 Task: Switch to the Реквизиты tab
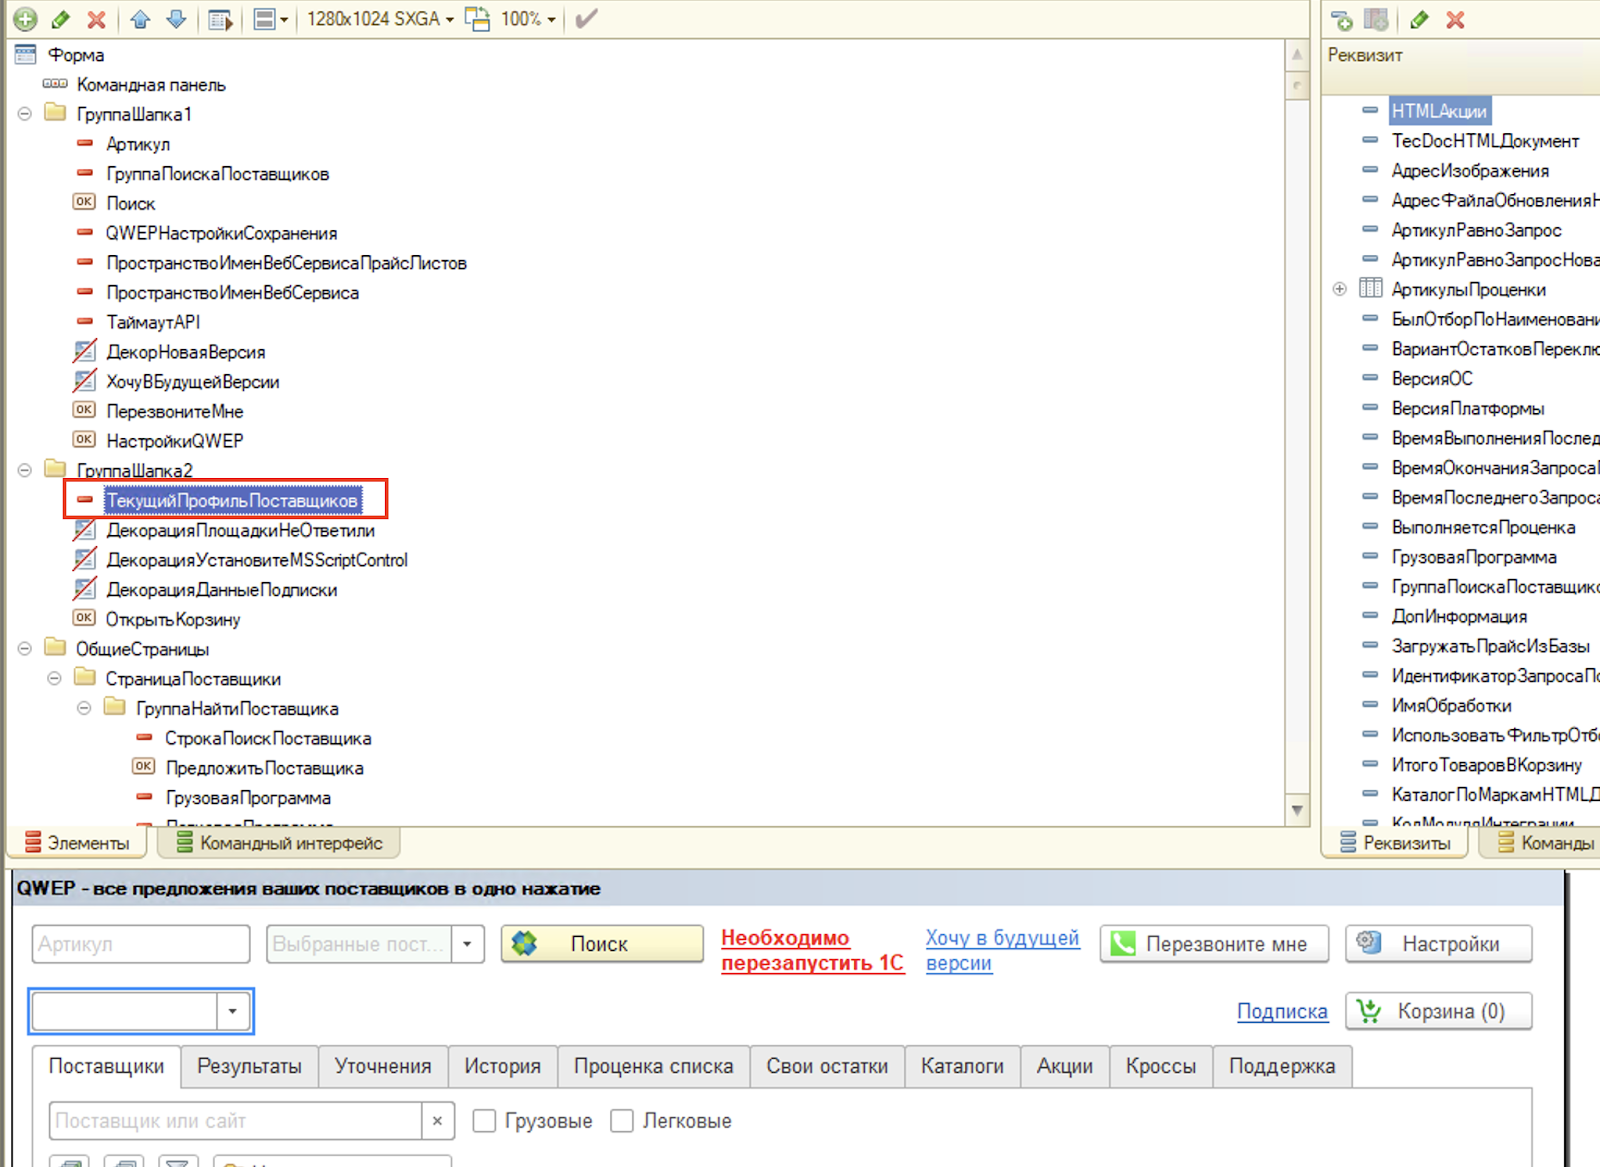1396,843
